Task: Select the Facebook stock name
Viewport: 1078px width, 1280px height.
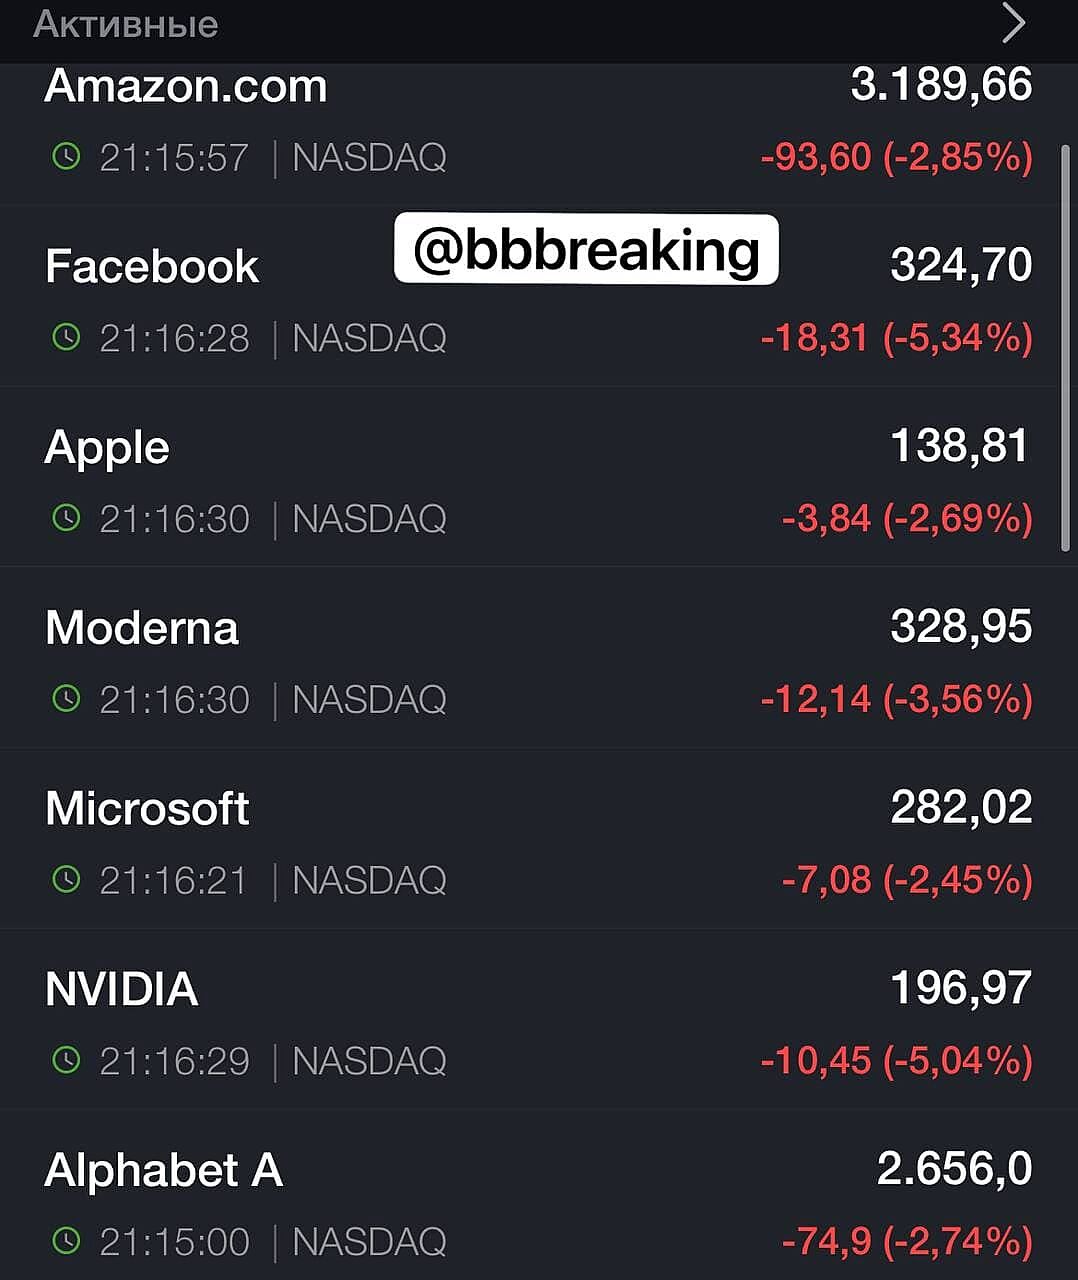Action: [152, 267]
